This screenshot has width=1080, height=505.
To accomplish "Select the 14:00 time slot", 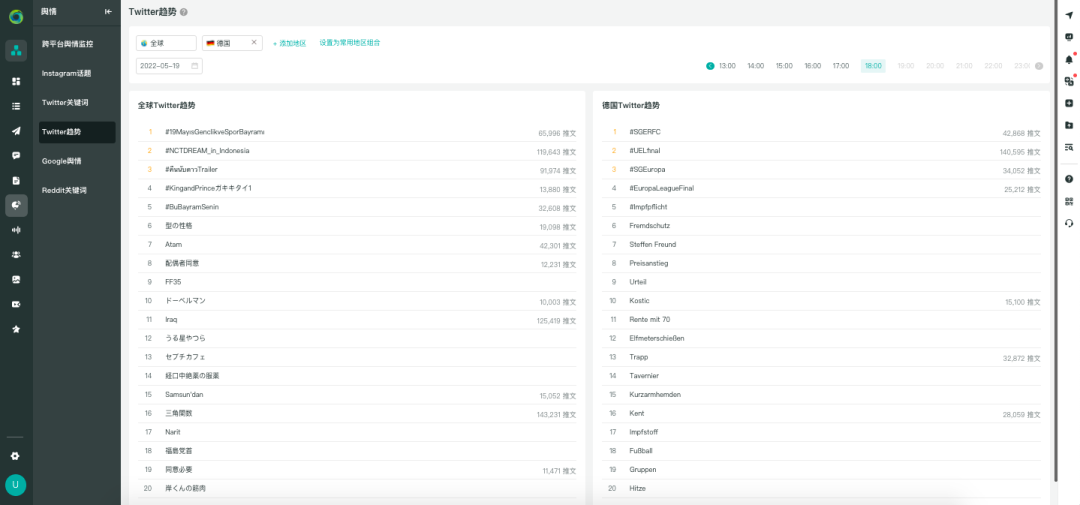I will click(x=756, y=66).
